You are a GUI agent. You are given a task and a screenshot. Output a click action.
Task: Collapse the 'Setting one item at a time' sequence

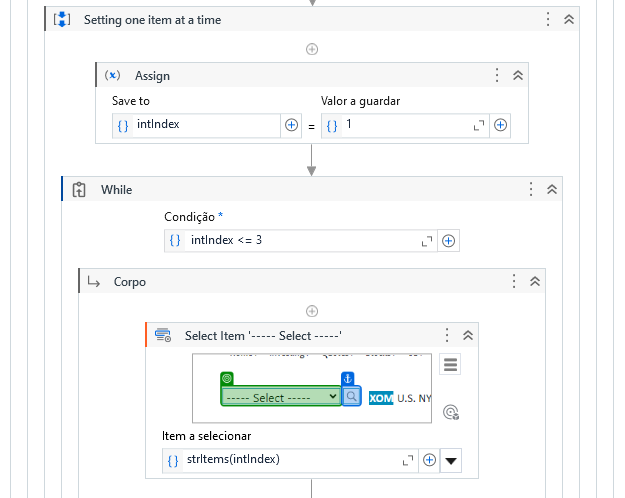coord(569,19)
